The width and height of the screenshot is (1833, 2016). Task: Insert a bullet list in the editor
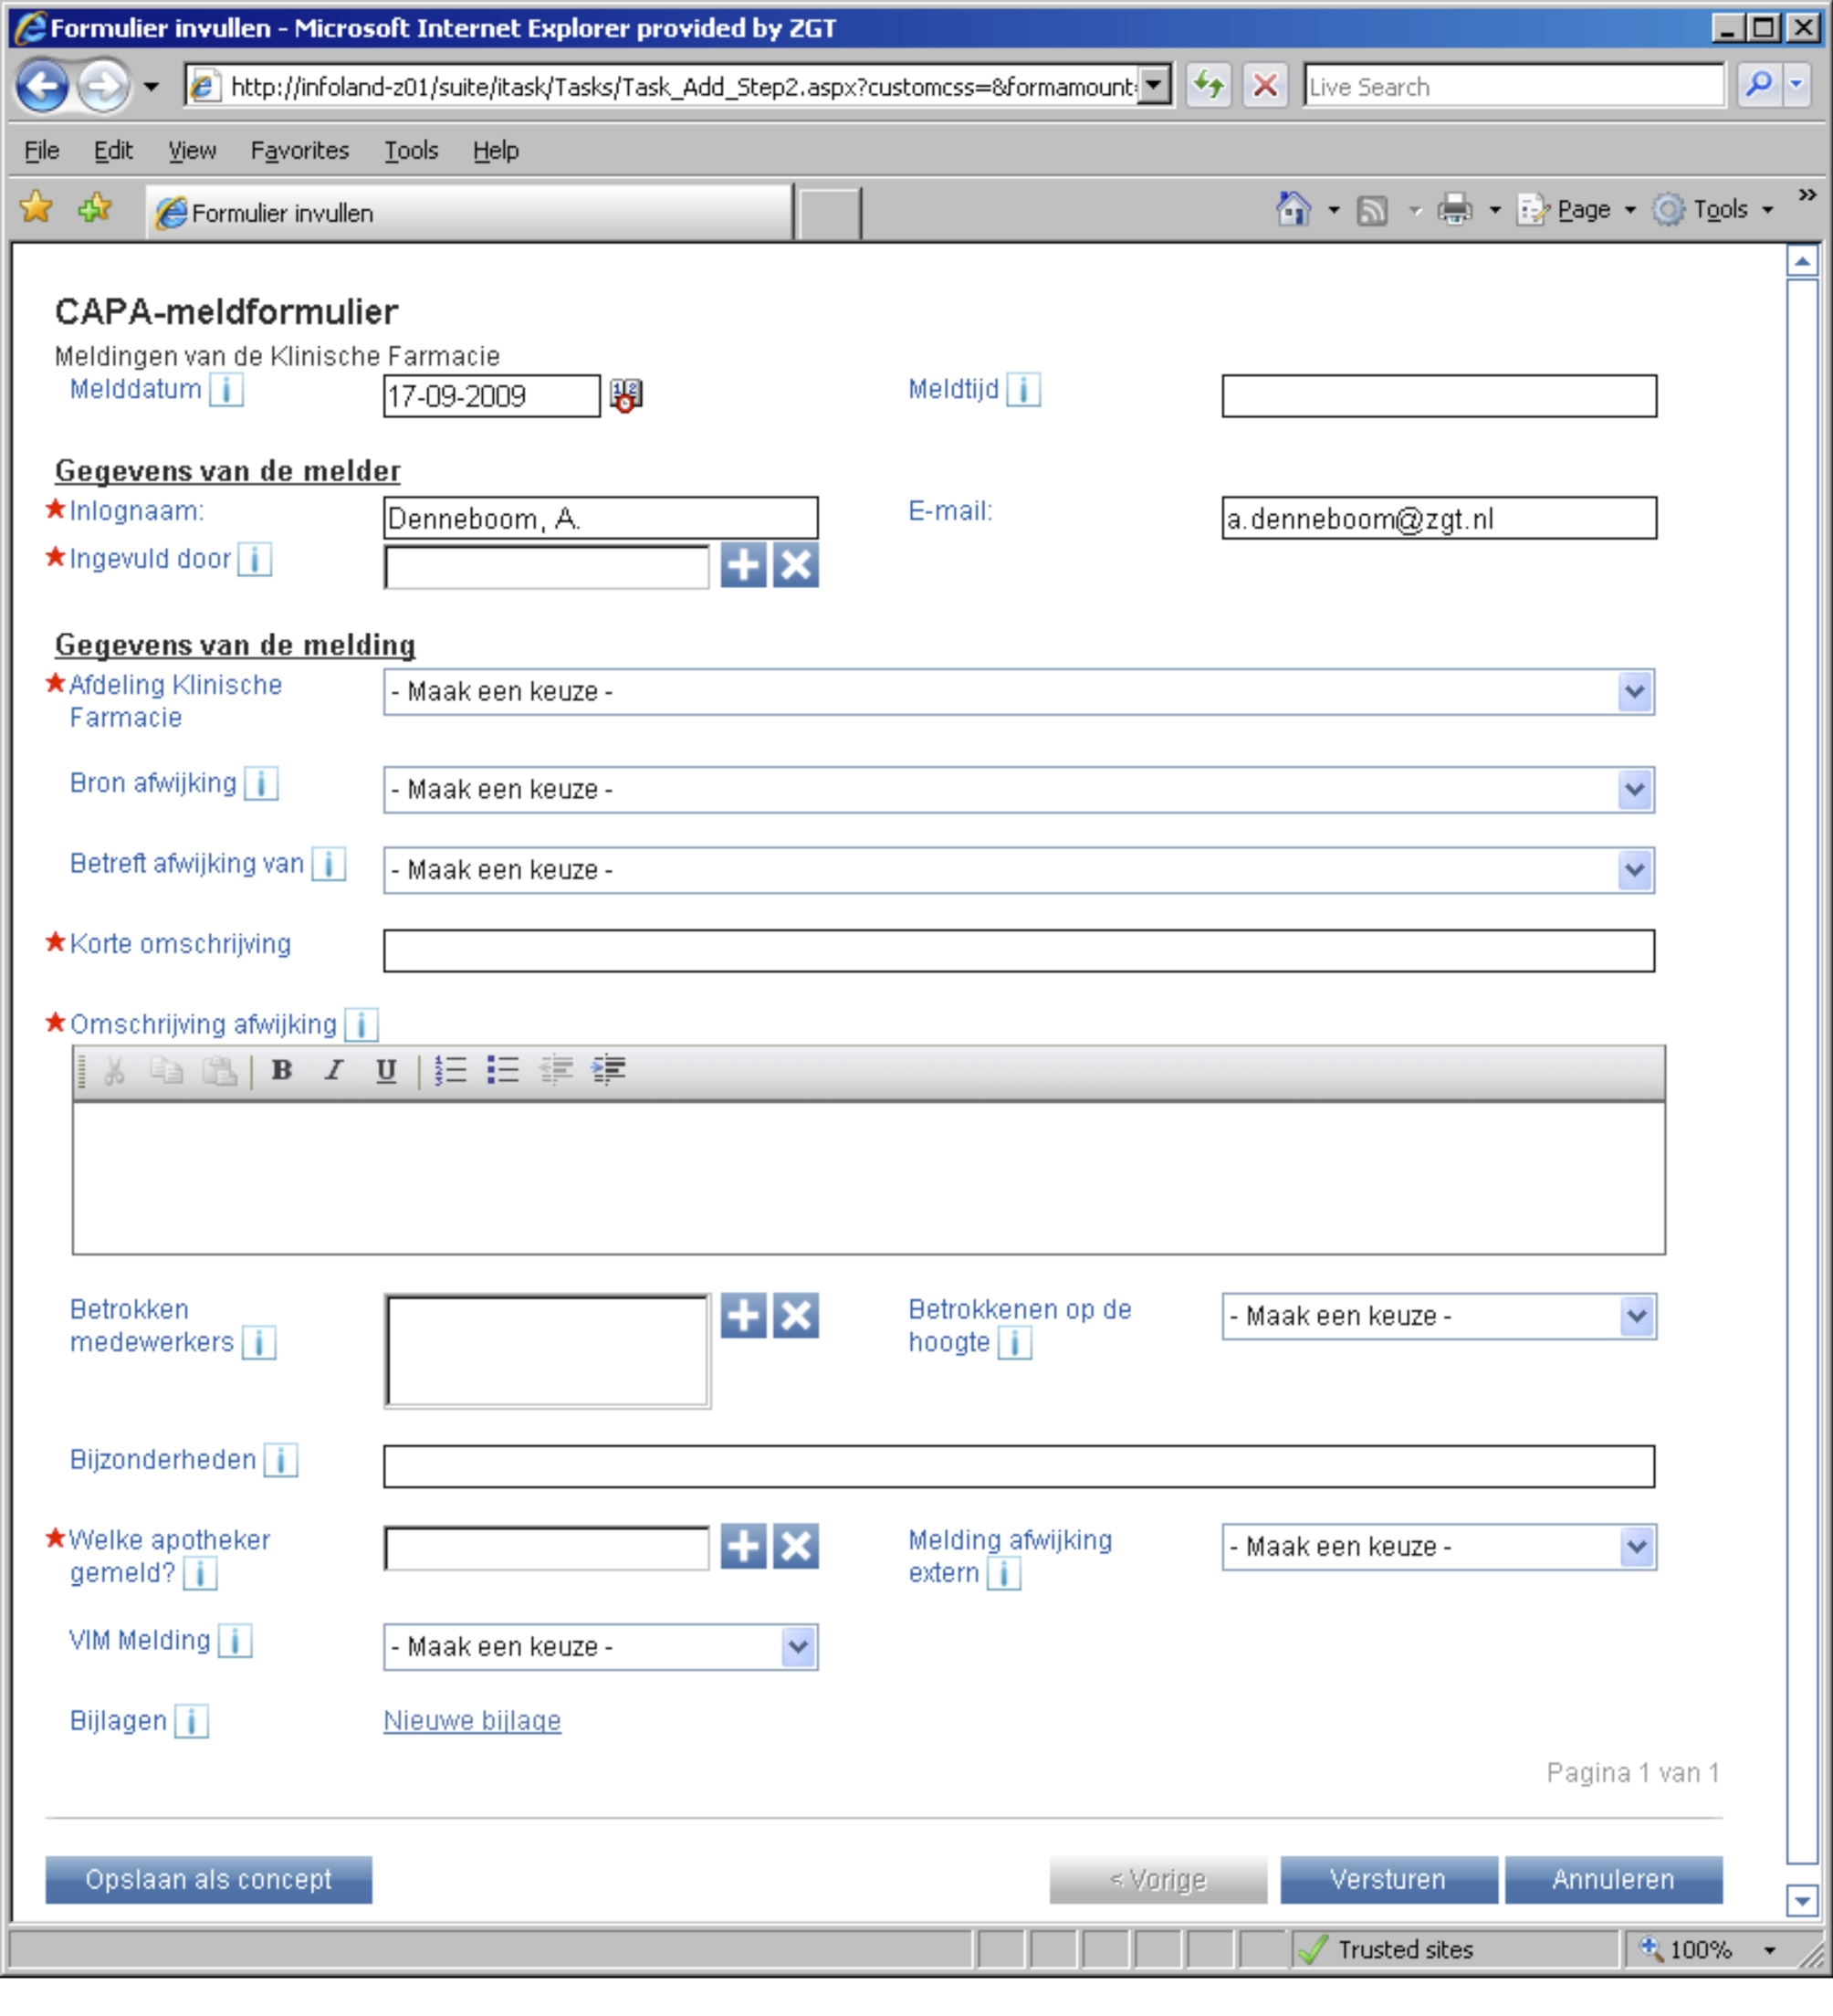pos(503,1070)
